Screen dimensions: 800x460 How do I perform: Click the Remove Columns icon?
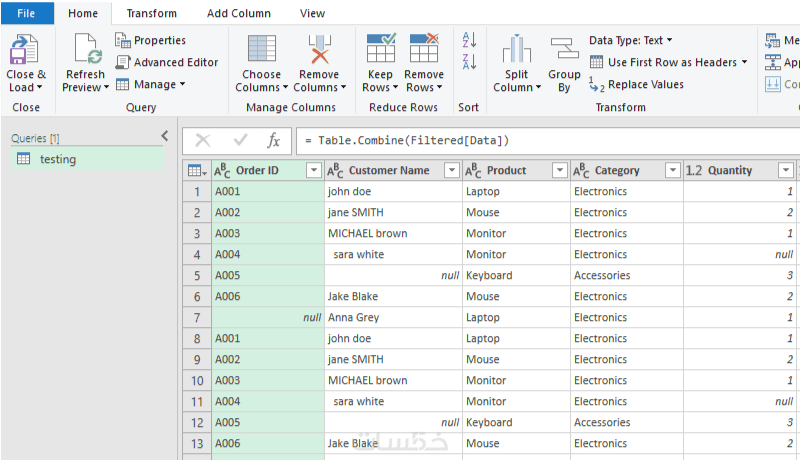point(318,50)
